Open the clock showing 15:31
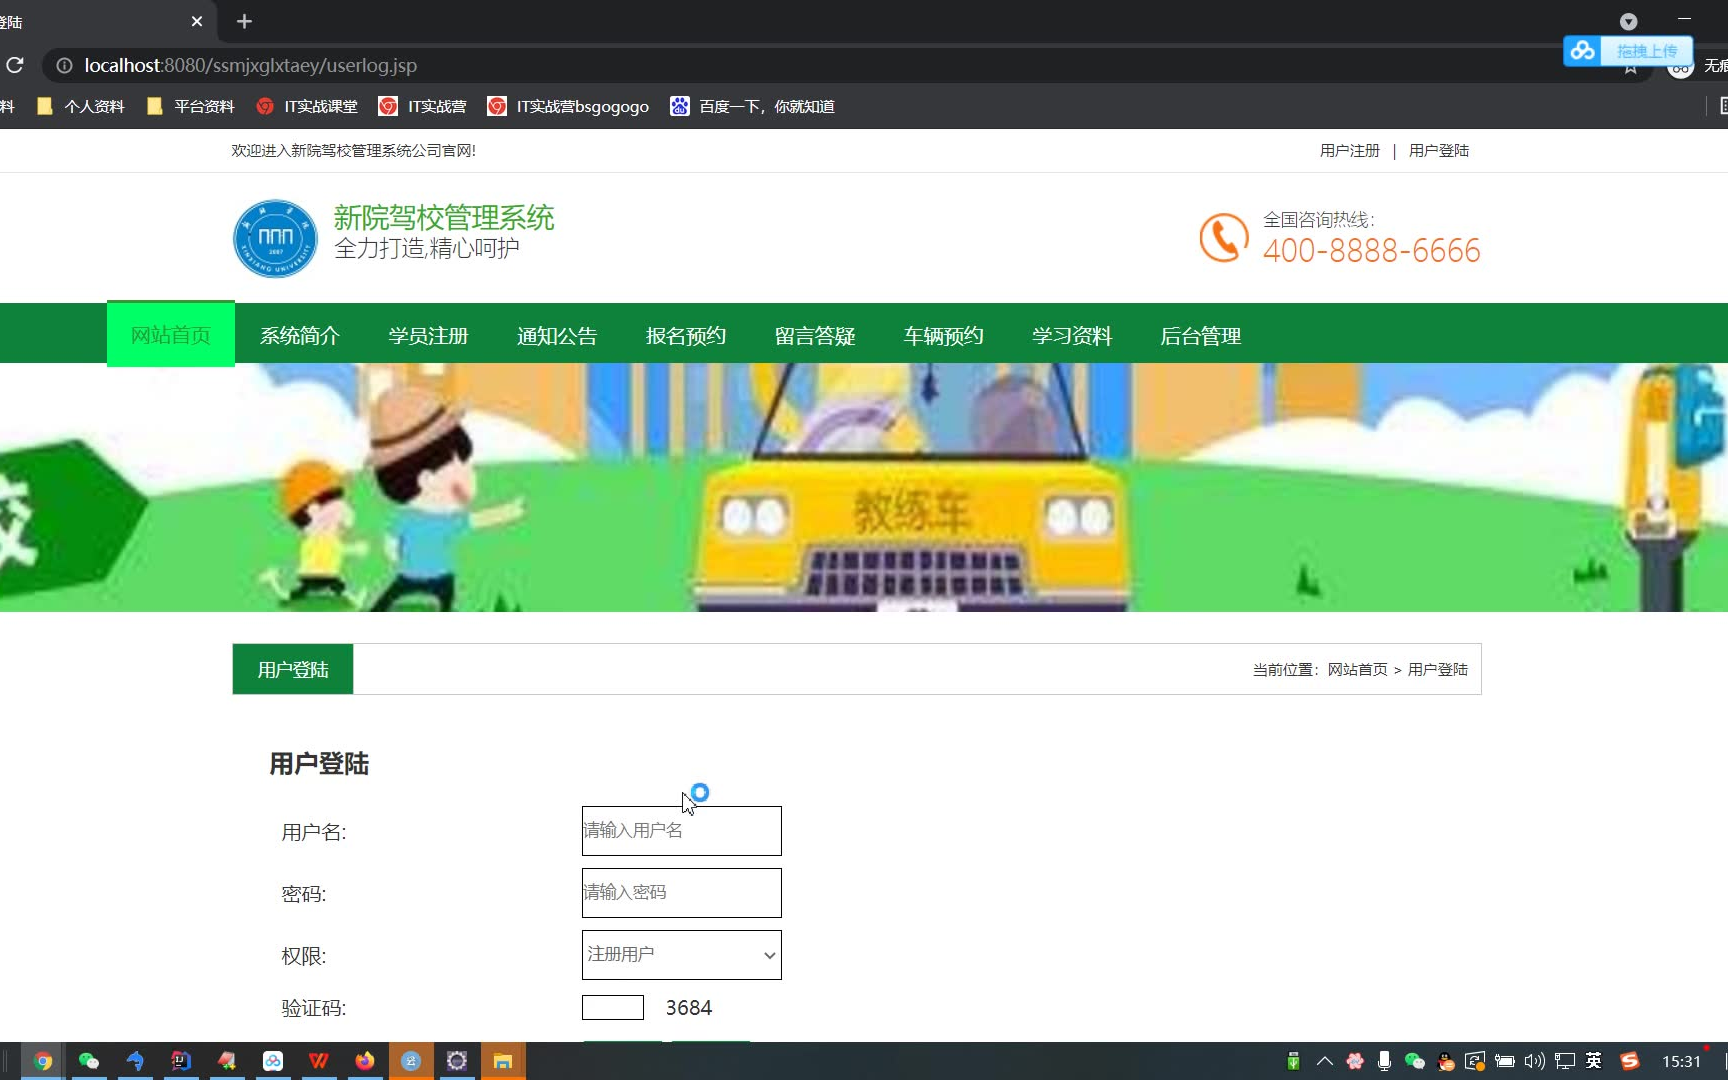This screenshot has height=1080, width=1728. click(x=1681, y=1061)
